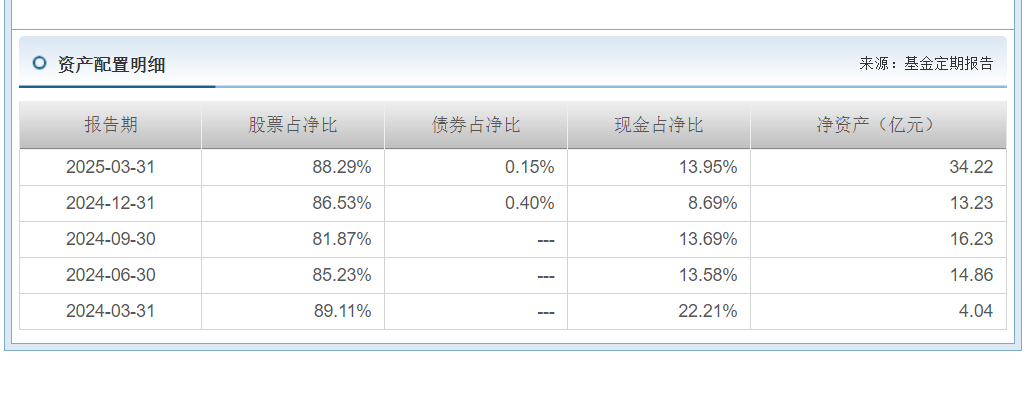Select the 2024-09-30 report date cell
Screen dimensions: 1032x403
(111, 239)
